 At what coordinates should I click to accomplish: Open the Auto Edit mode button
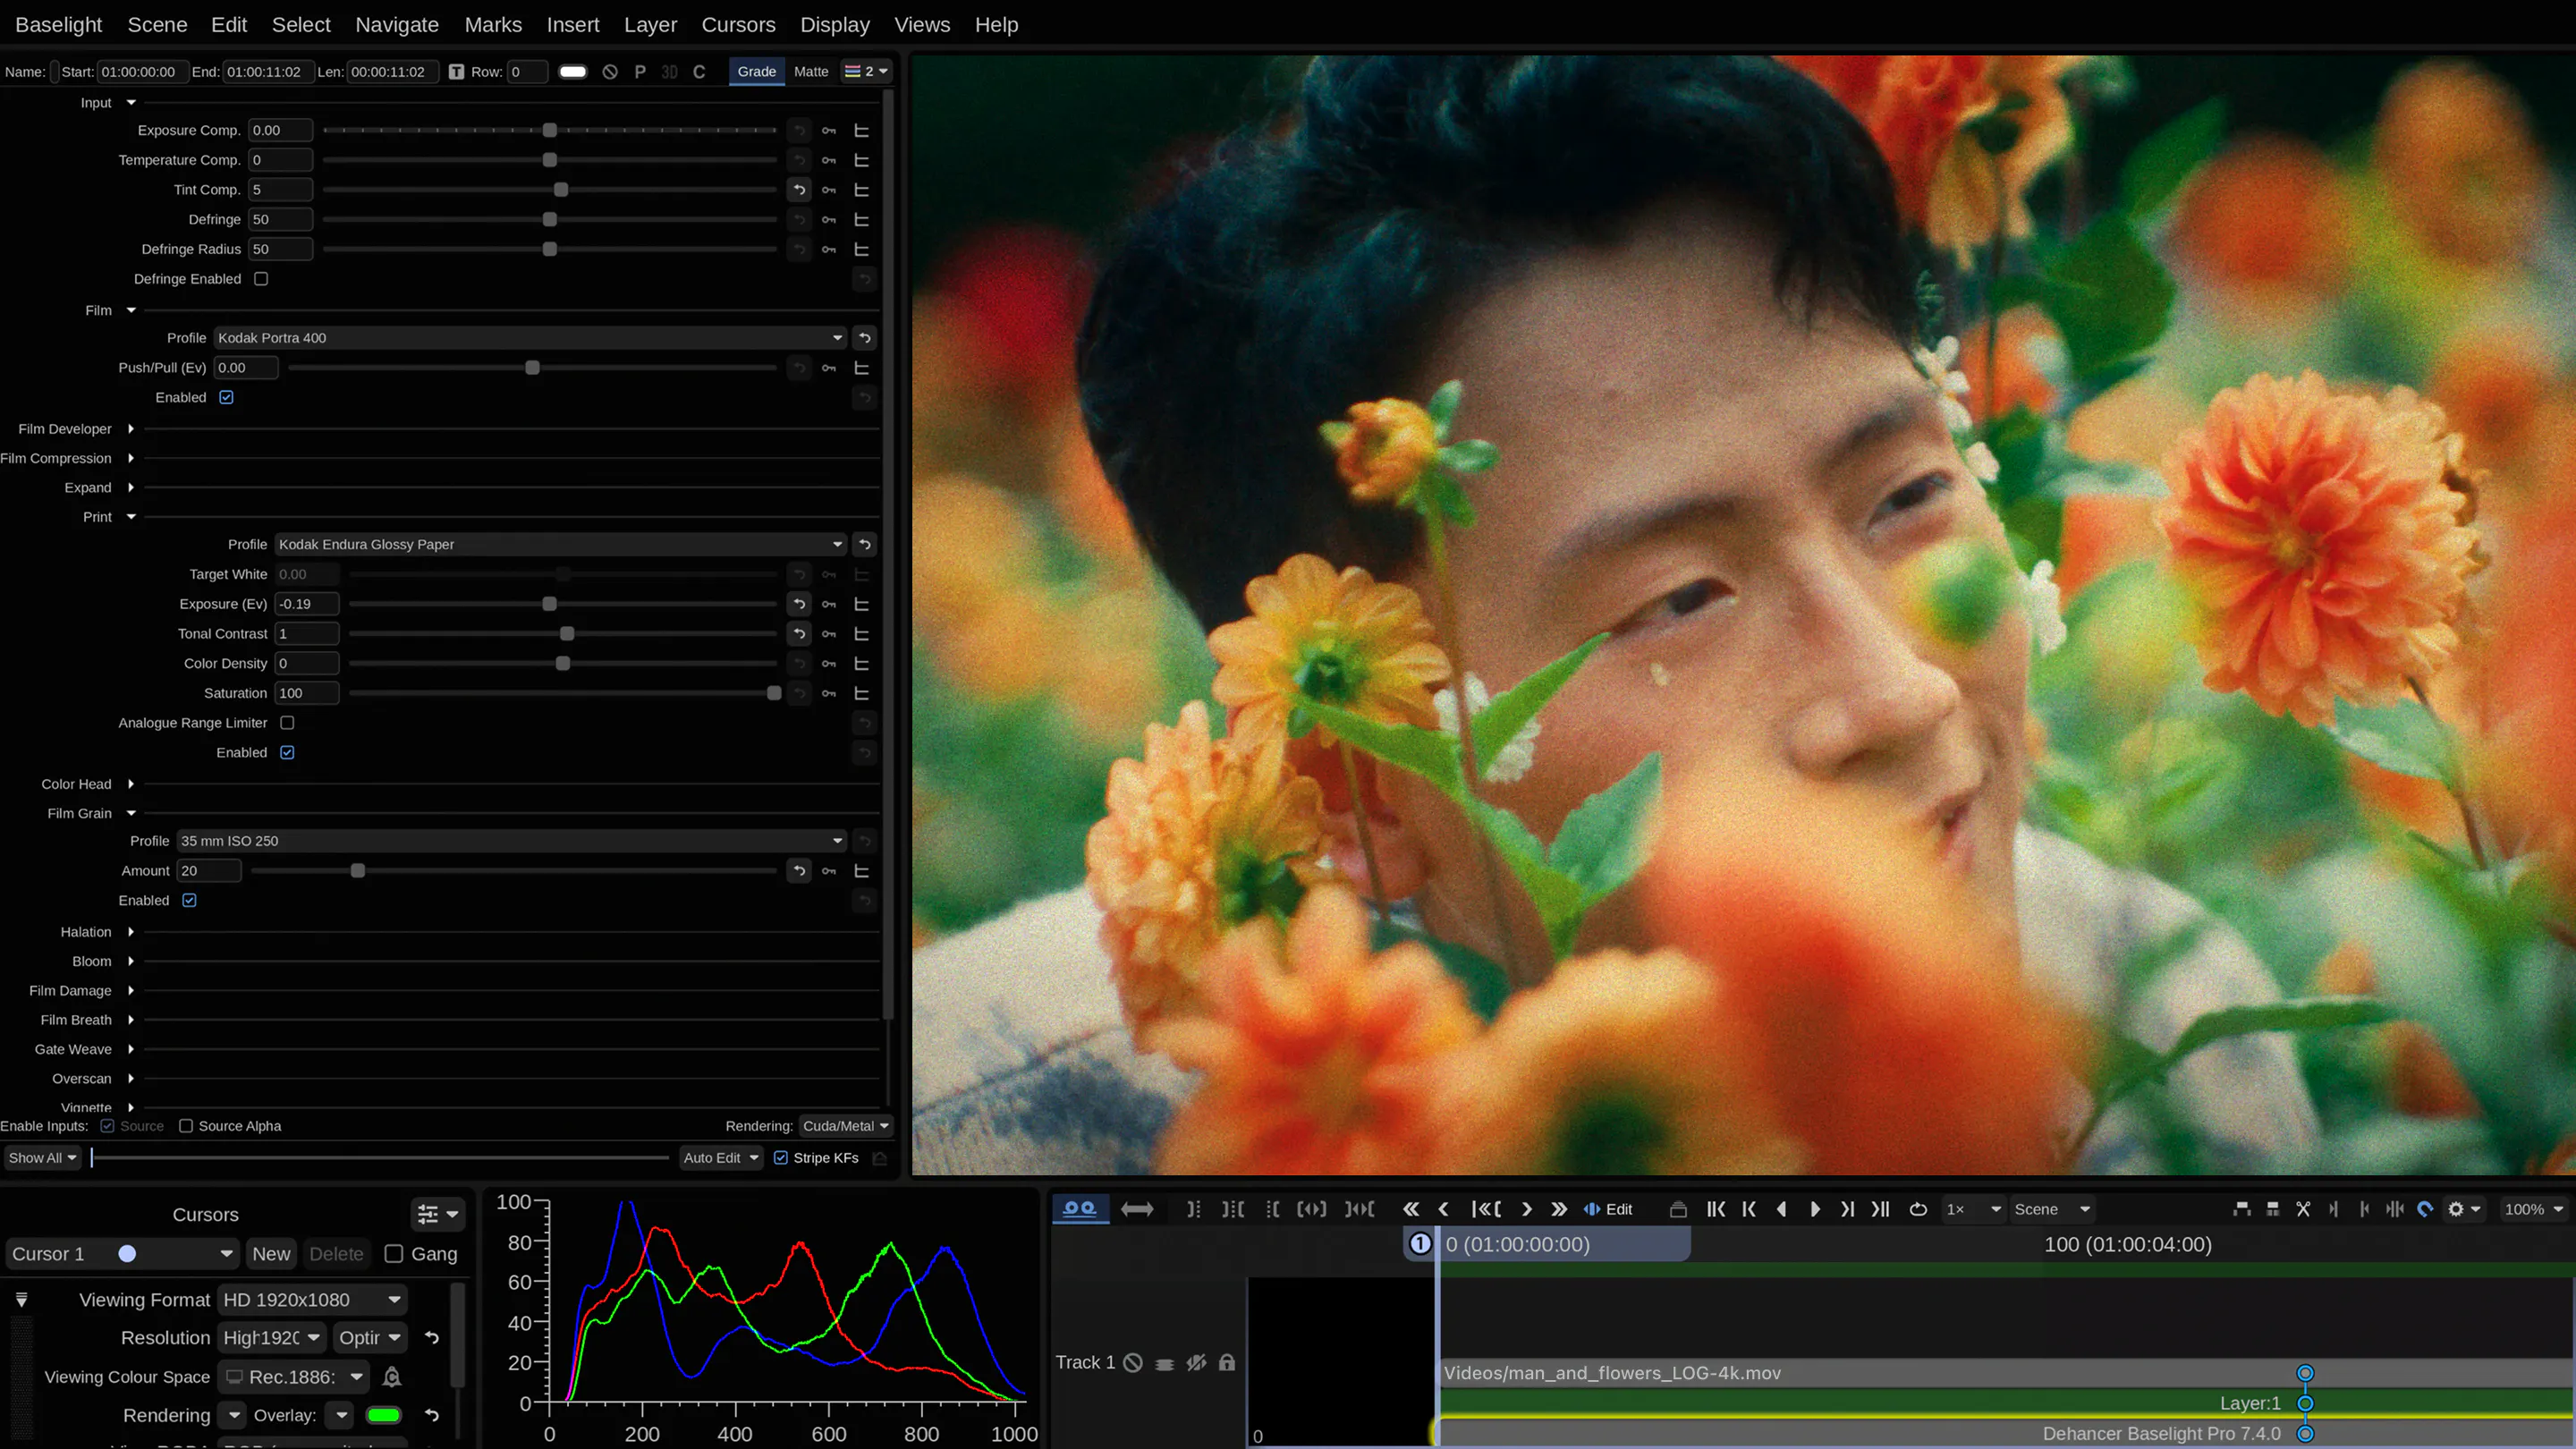[721, 1158]
